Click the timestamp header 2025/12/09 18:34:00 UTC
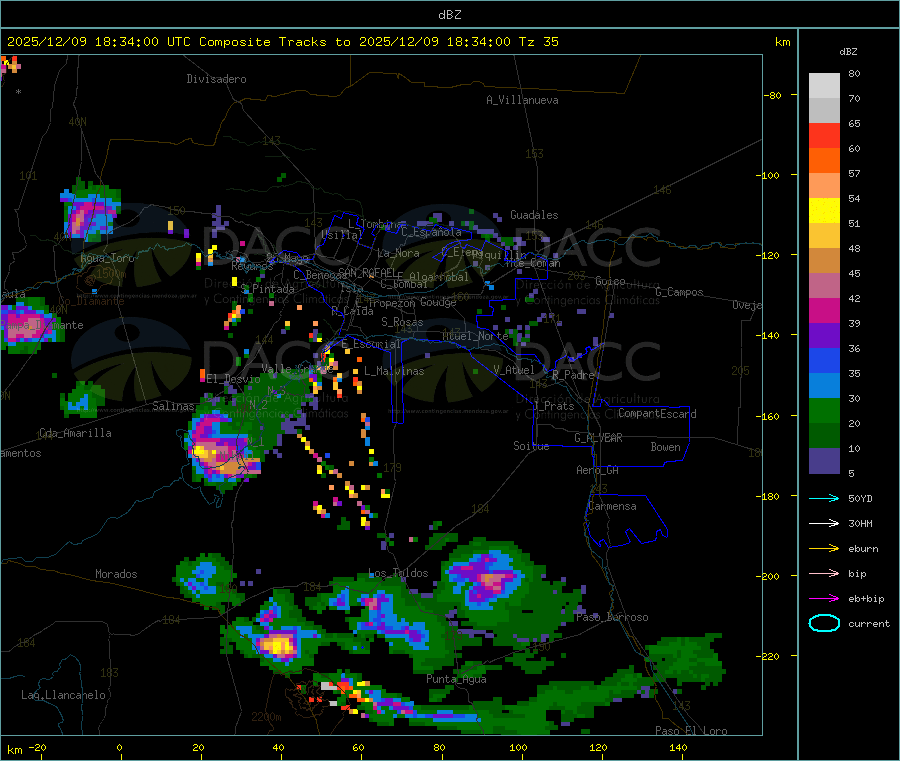The height and width of the screenshot is (761, 900). click(99, 42)
